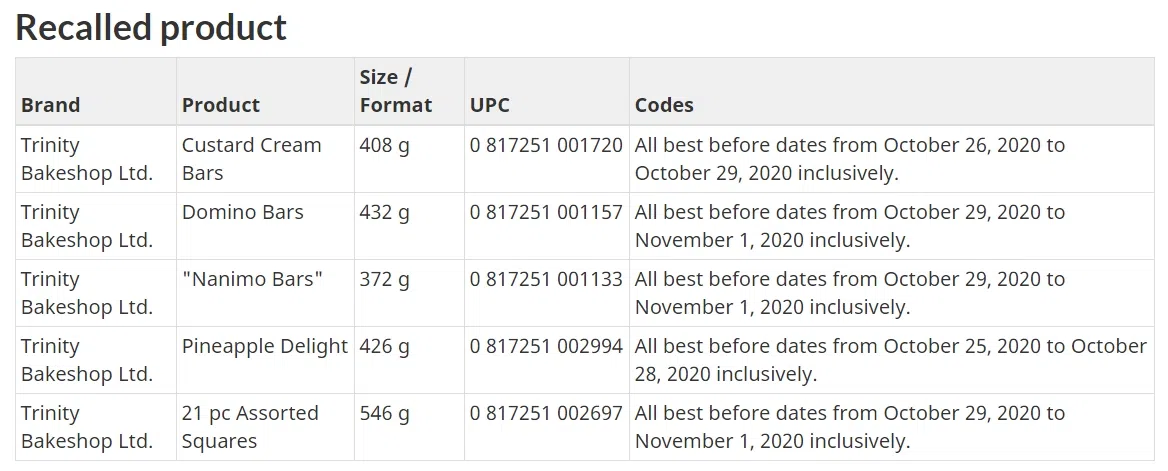Screen dimensions: 1168x471
Task: Select the 546 g size cell
Action: [385, 413]
